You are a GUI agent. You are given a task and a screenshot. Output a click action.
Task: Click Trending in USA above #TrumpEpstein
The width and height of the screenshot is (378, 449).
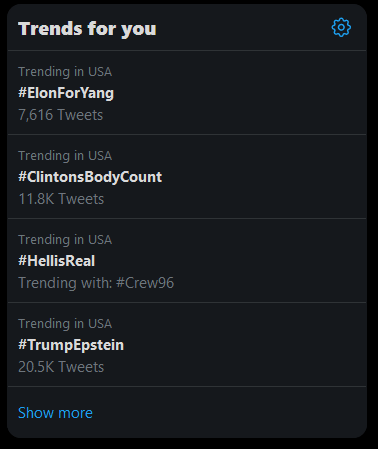(x=65, y=324)
